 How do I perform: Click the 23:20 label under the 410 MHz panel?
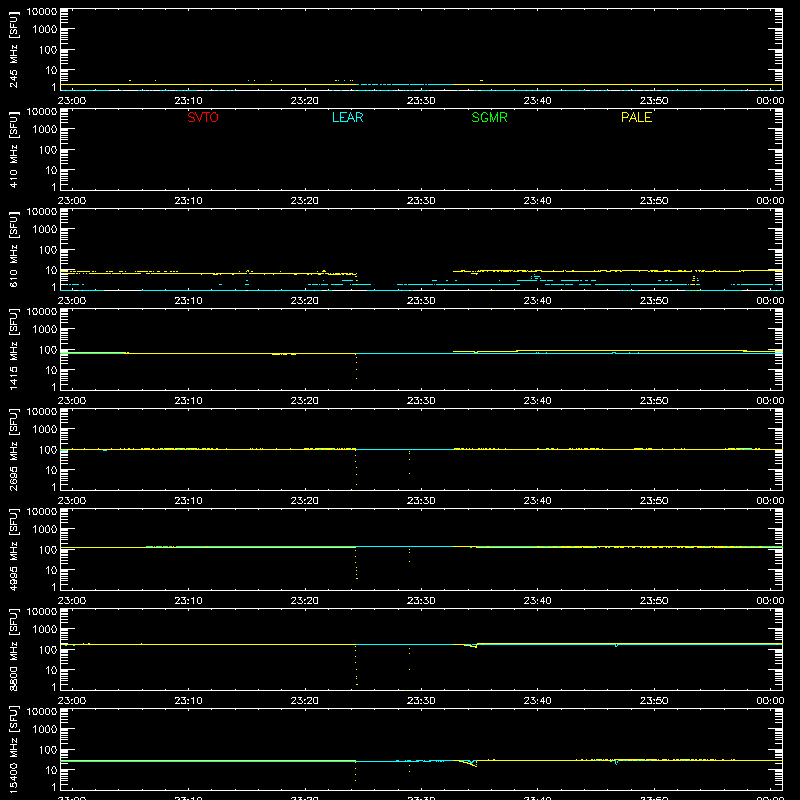point(305,201)
